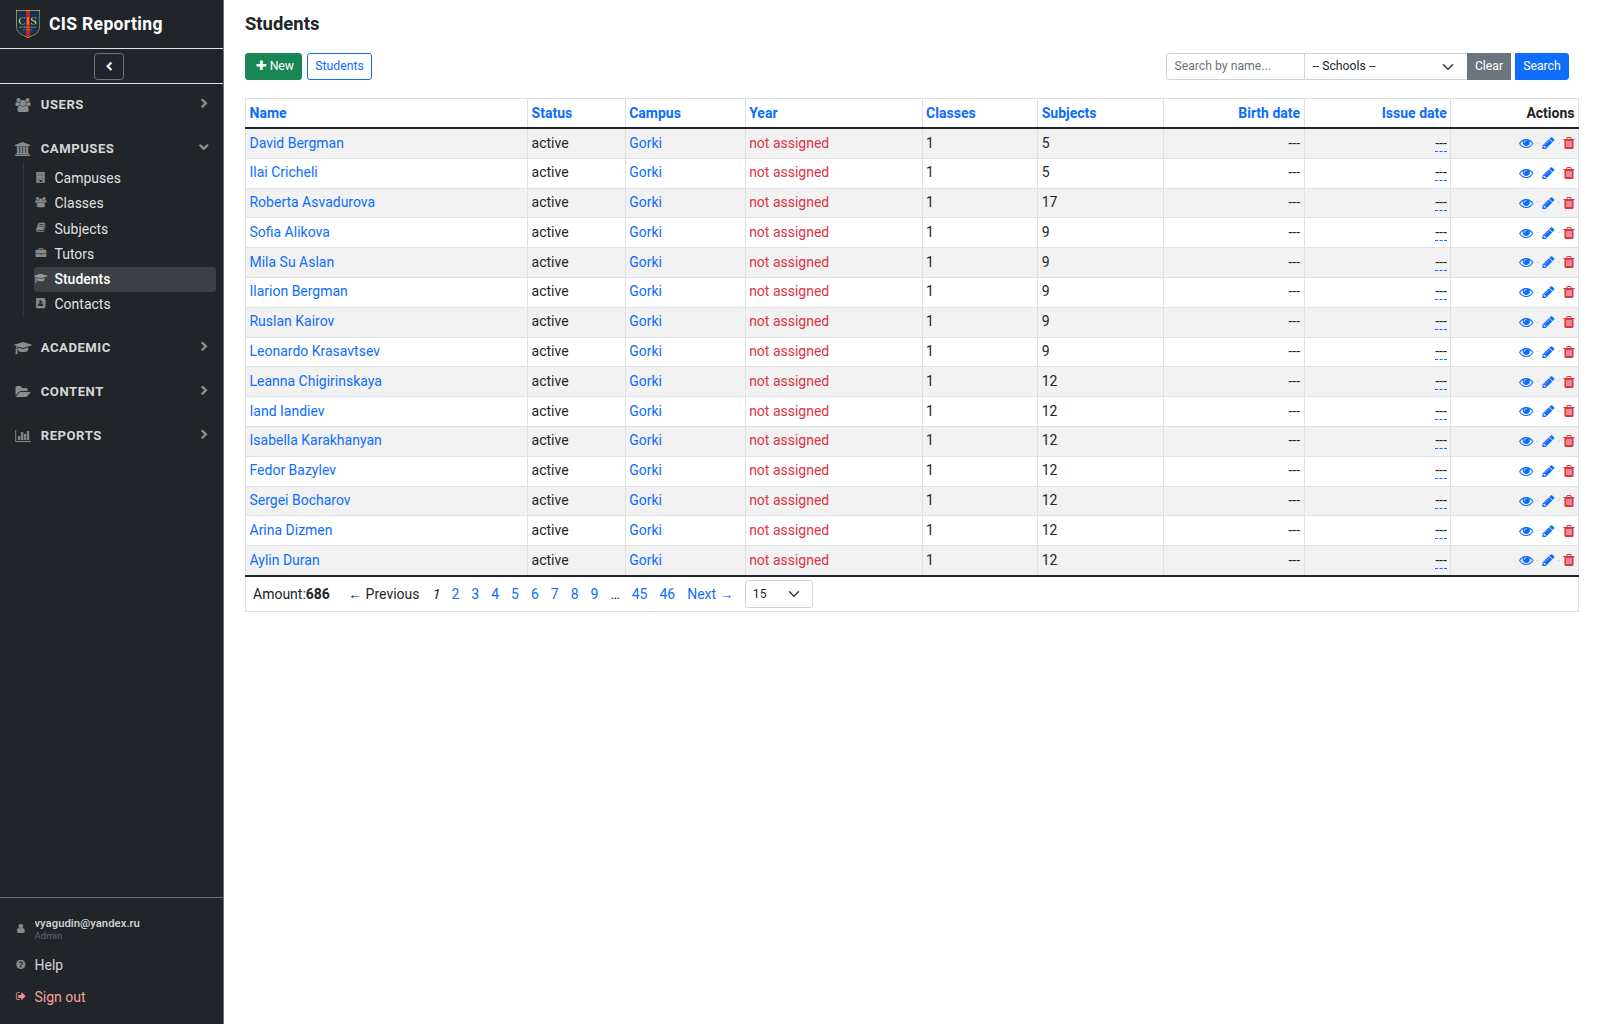Sort table by Birth date column

point(1268,113)
